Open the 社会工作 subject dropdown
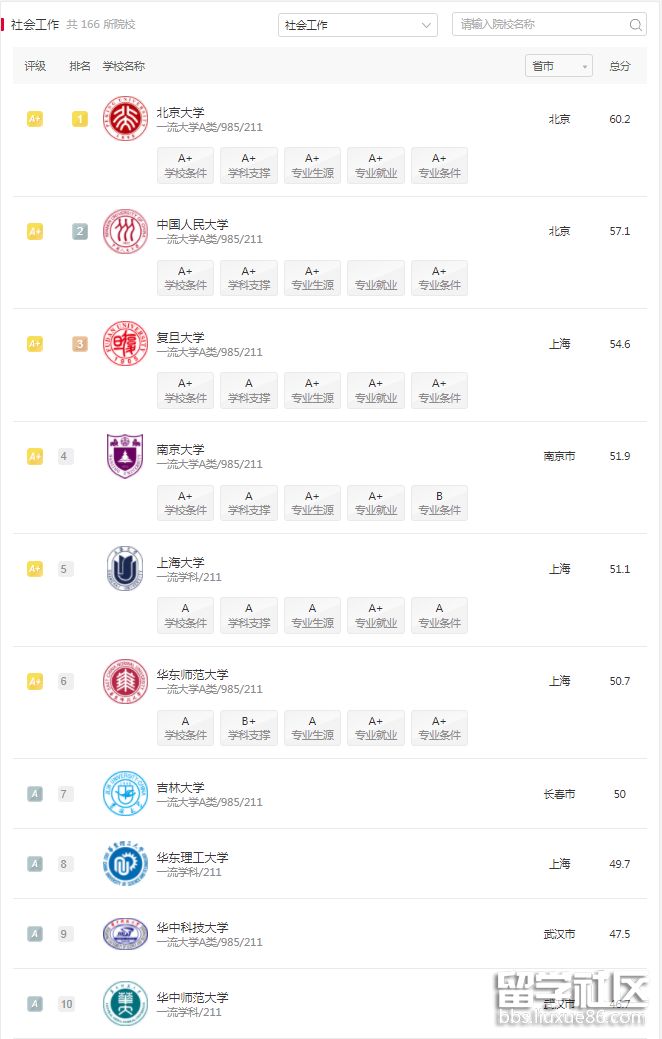This screenshot has height=1039, width=662. click(x=357, y=25)
